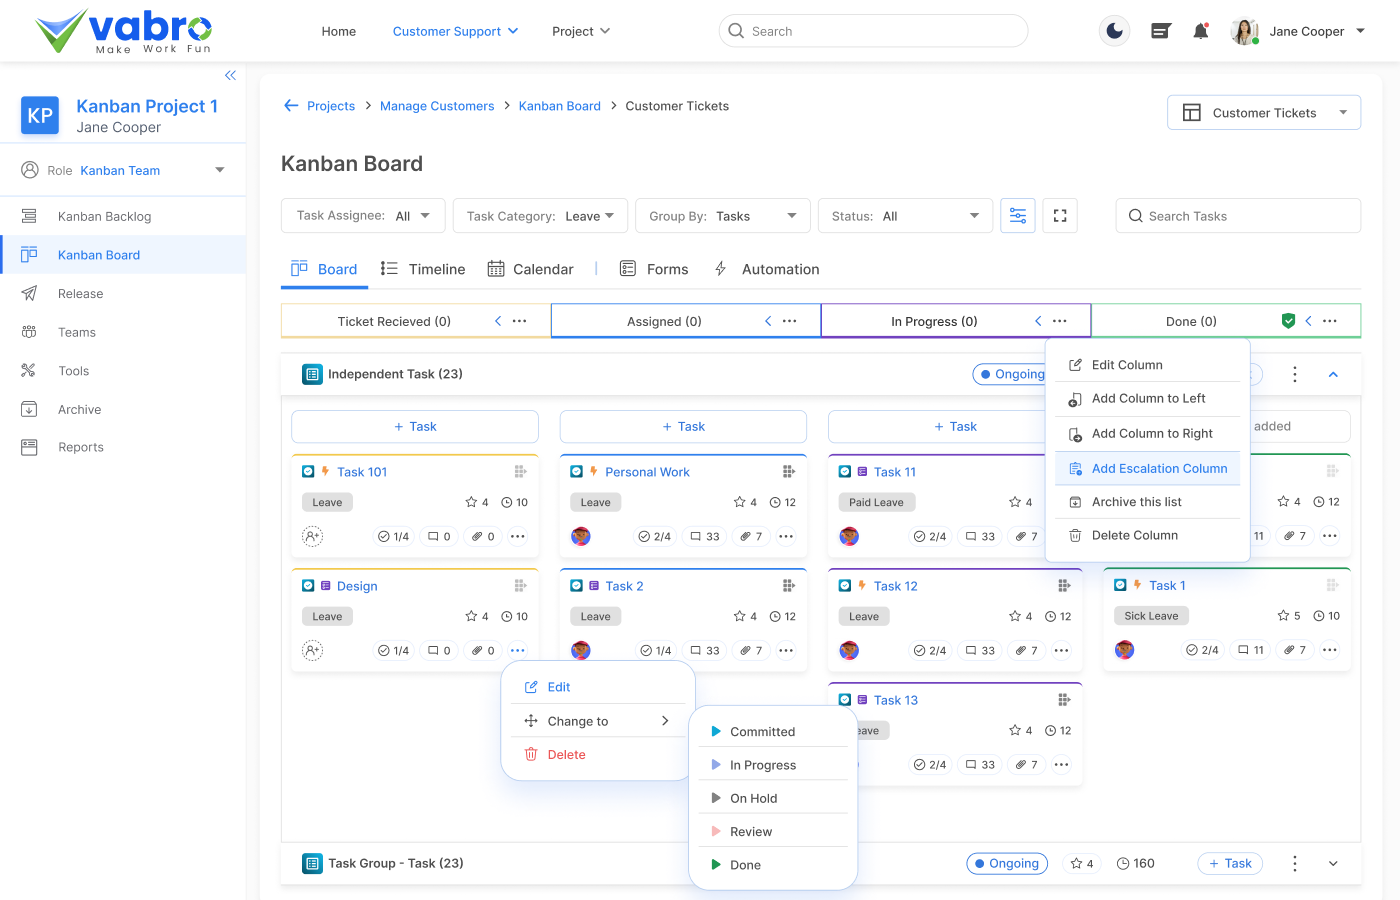Open messages icon in top bar
This screenshot has height=900, width=1400.
tap(1160, 31)
